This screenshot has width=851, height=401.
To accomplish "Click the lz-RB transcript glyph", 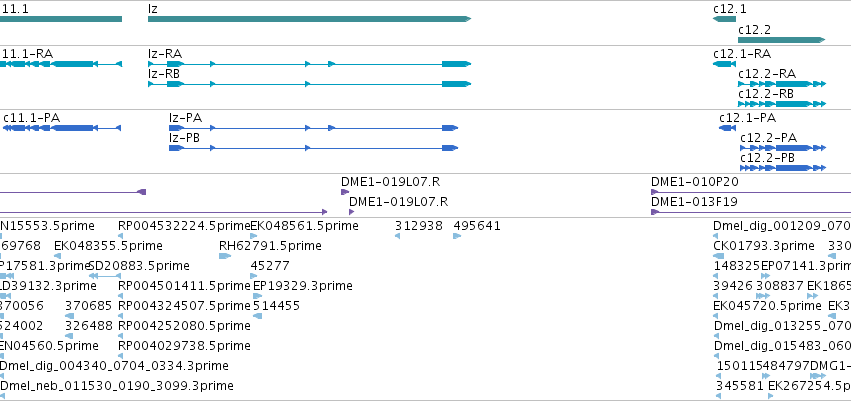I will coord(309,84).
